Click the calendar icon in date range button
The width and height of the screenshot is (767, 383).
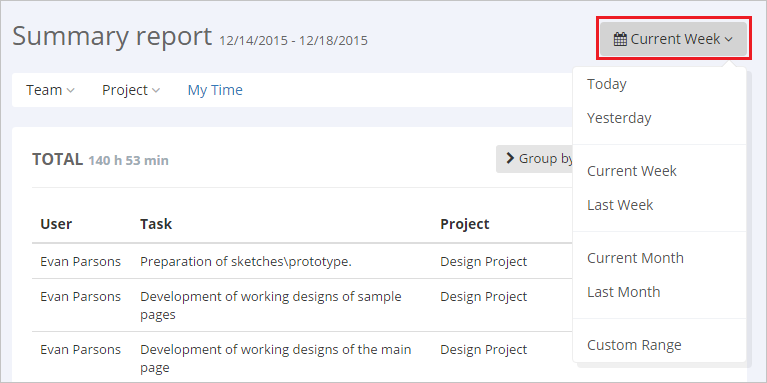pyautogui.click(x=620, y=39)
